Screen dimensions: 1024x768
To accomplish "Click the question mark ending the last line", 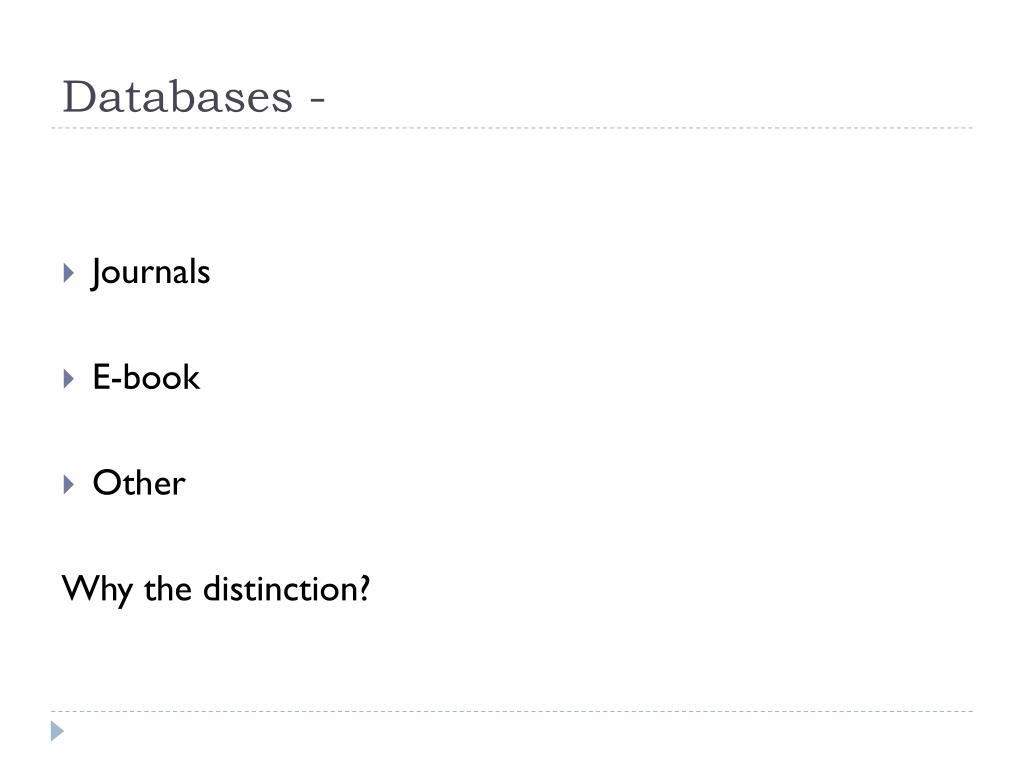I will pyautogui.click(x=363, y=588).
